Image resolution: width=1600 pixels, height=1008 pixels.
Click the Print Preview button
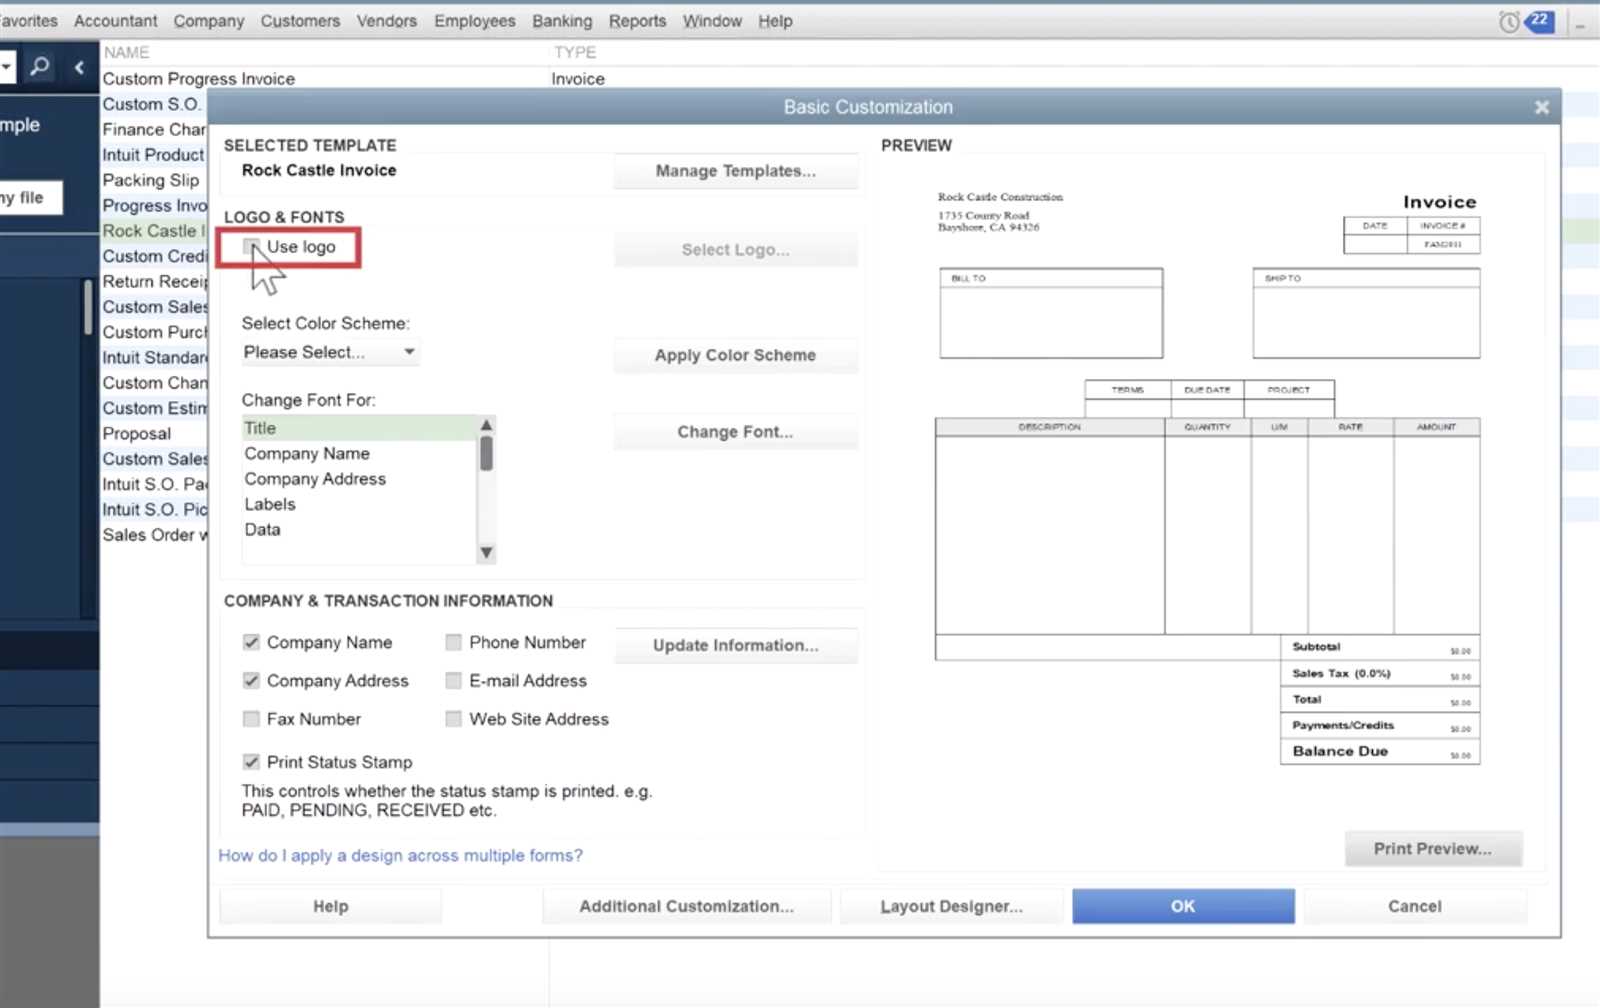coord(1433,849)
